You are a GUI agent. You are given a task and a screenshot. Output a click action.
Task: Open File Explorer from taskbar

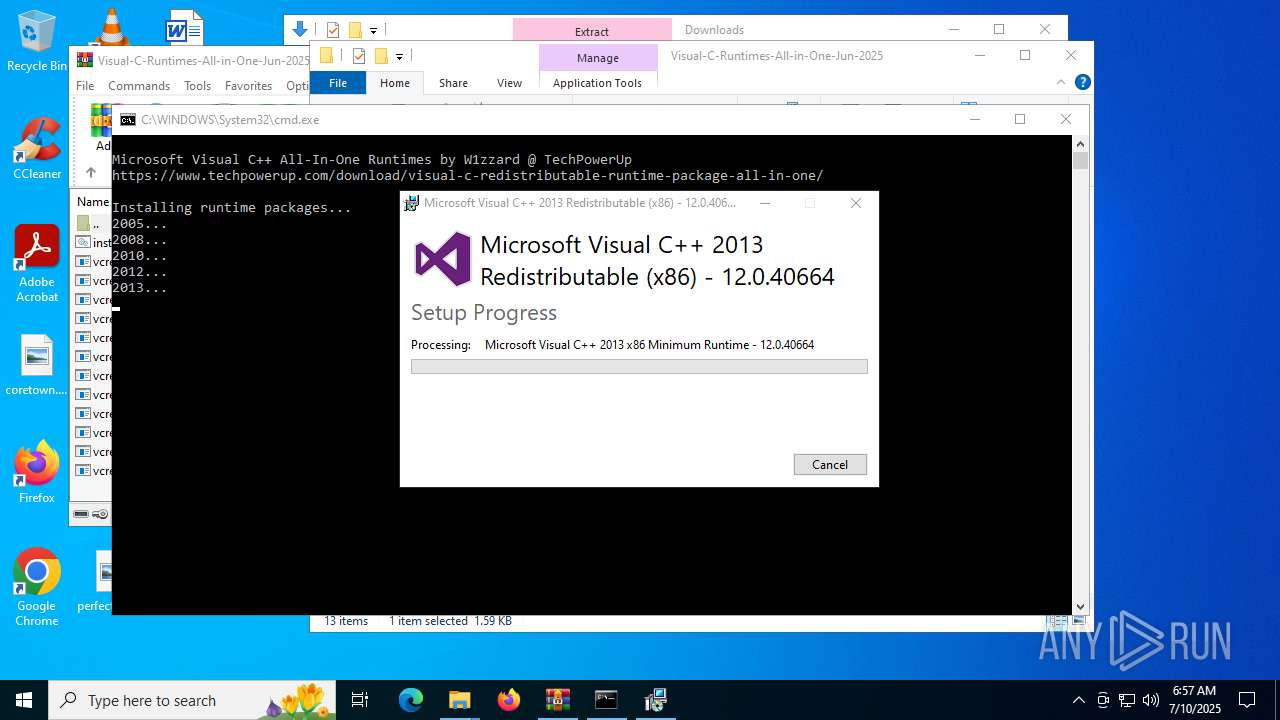click(460, 700)
